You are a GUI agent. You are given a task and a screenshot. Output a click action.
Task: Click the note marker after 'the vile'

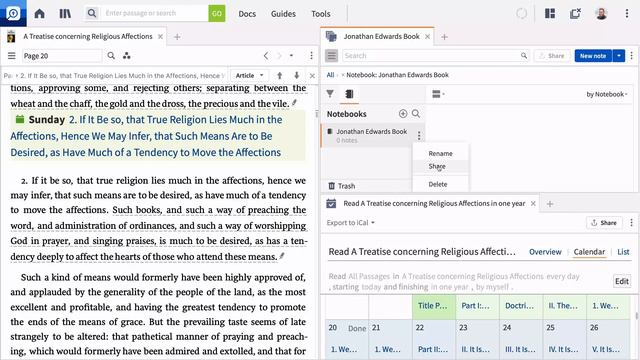[x=294, y=103]
